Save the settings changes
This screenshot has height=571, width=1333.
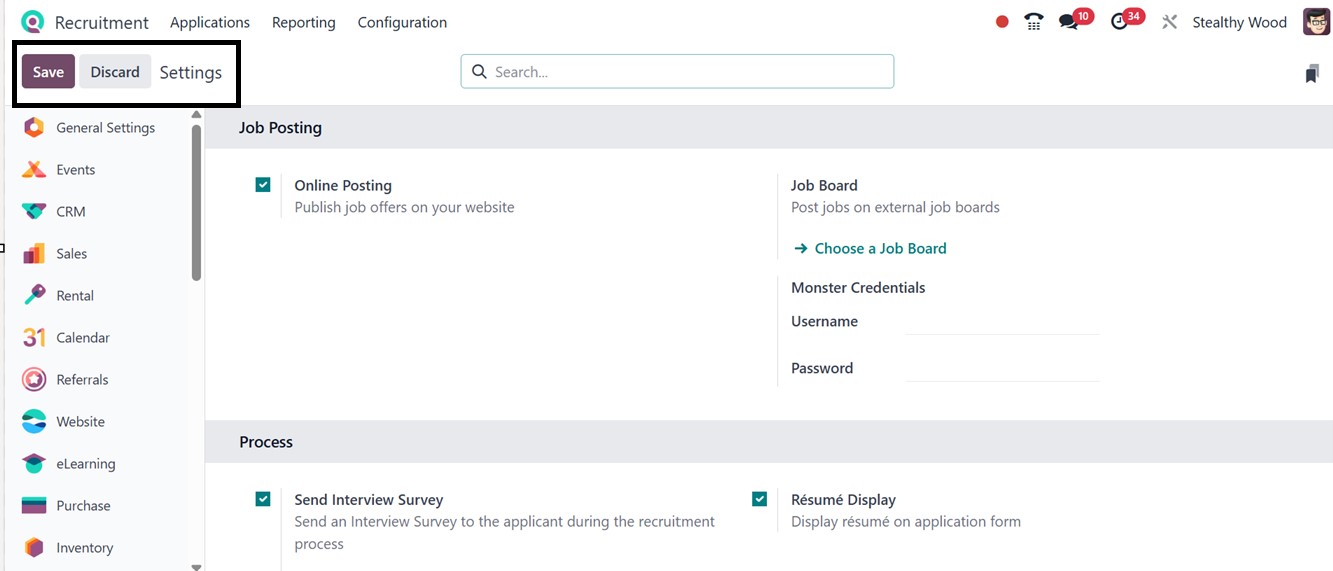coord(48,72)
